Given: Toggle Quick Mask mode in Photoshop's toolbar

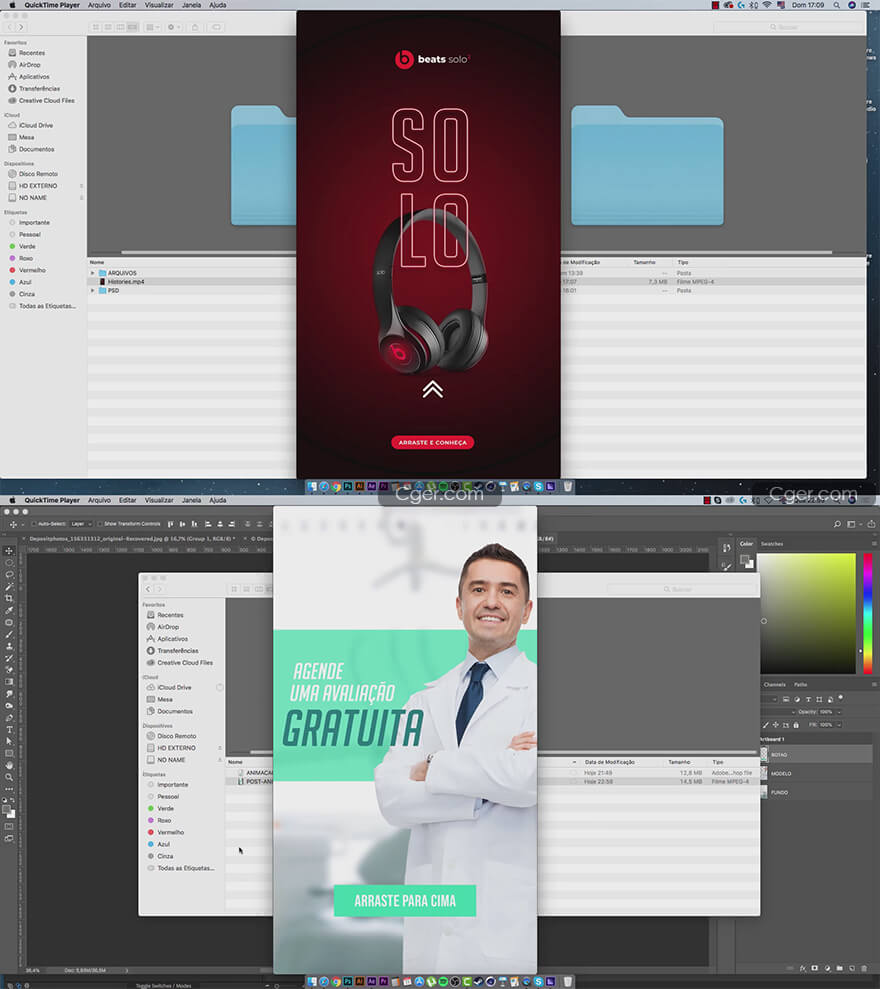Looking at the screenshot, I should 9,826.
